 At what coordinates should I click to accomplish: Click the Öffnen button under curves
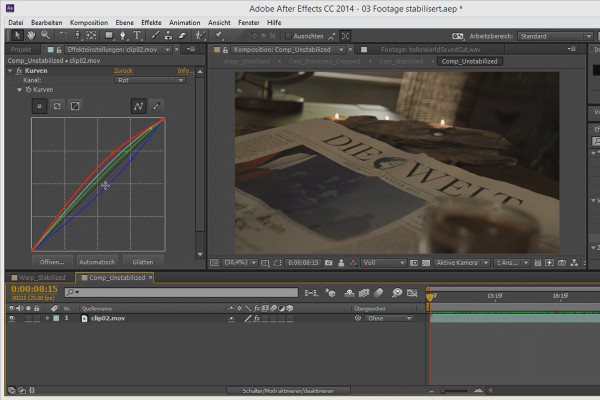point(52,262)
